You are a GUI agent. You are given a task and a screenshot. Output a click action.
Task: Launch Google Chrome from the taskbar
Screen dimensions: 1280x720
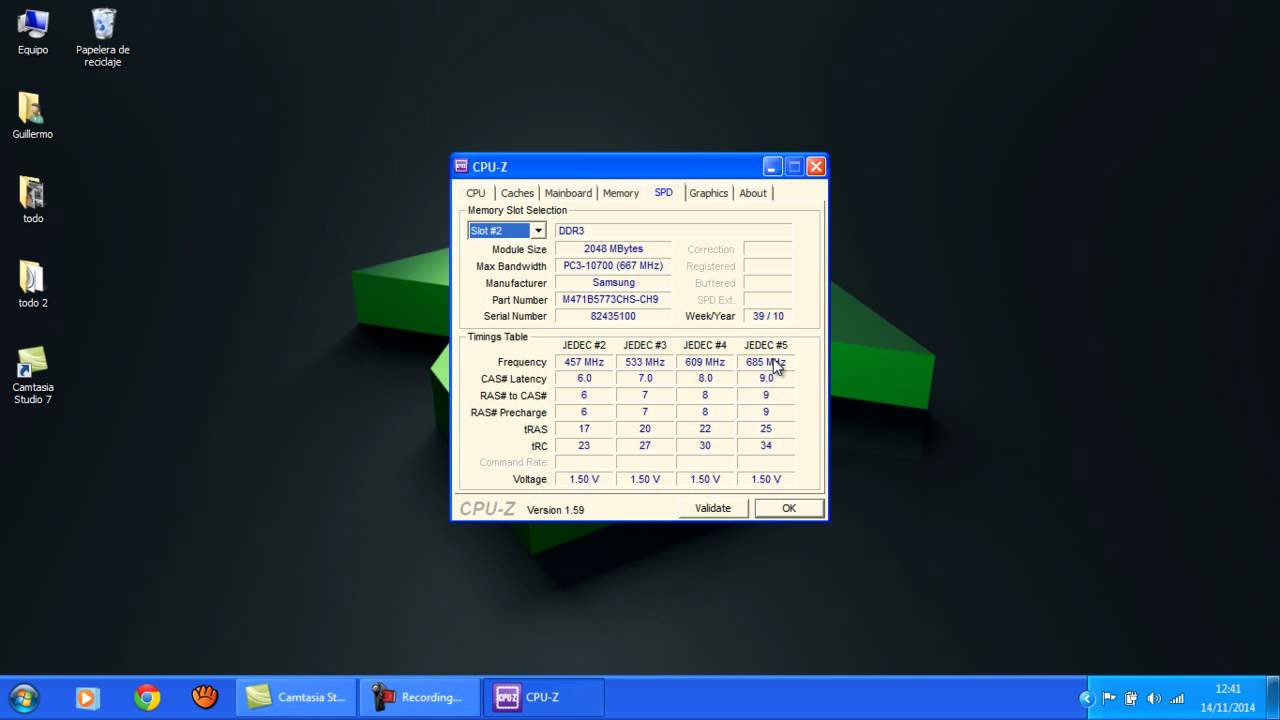tap(147, 697)
